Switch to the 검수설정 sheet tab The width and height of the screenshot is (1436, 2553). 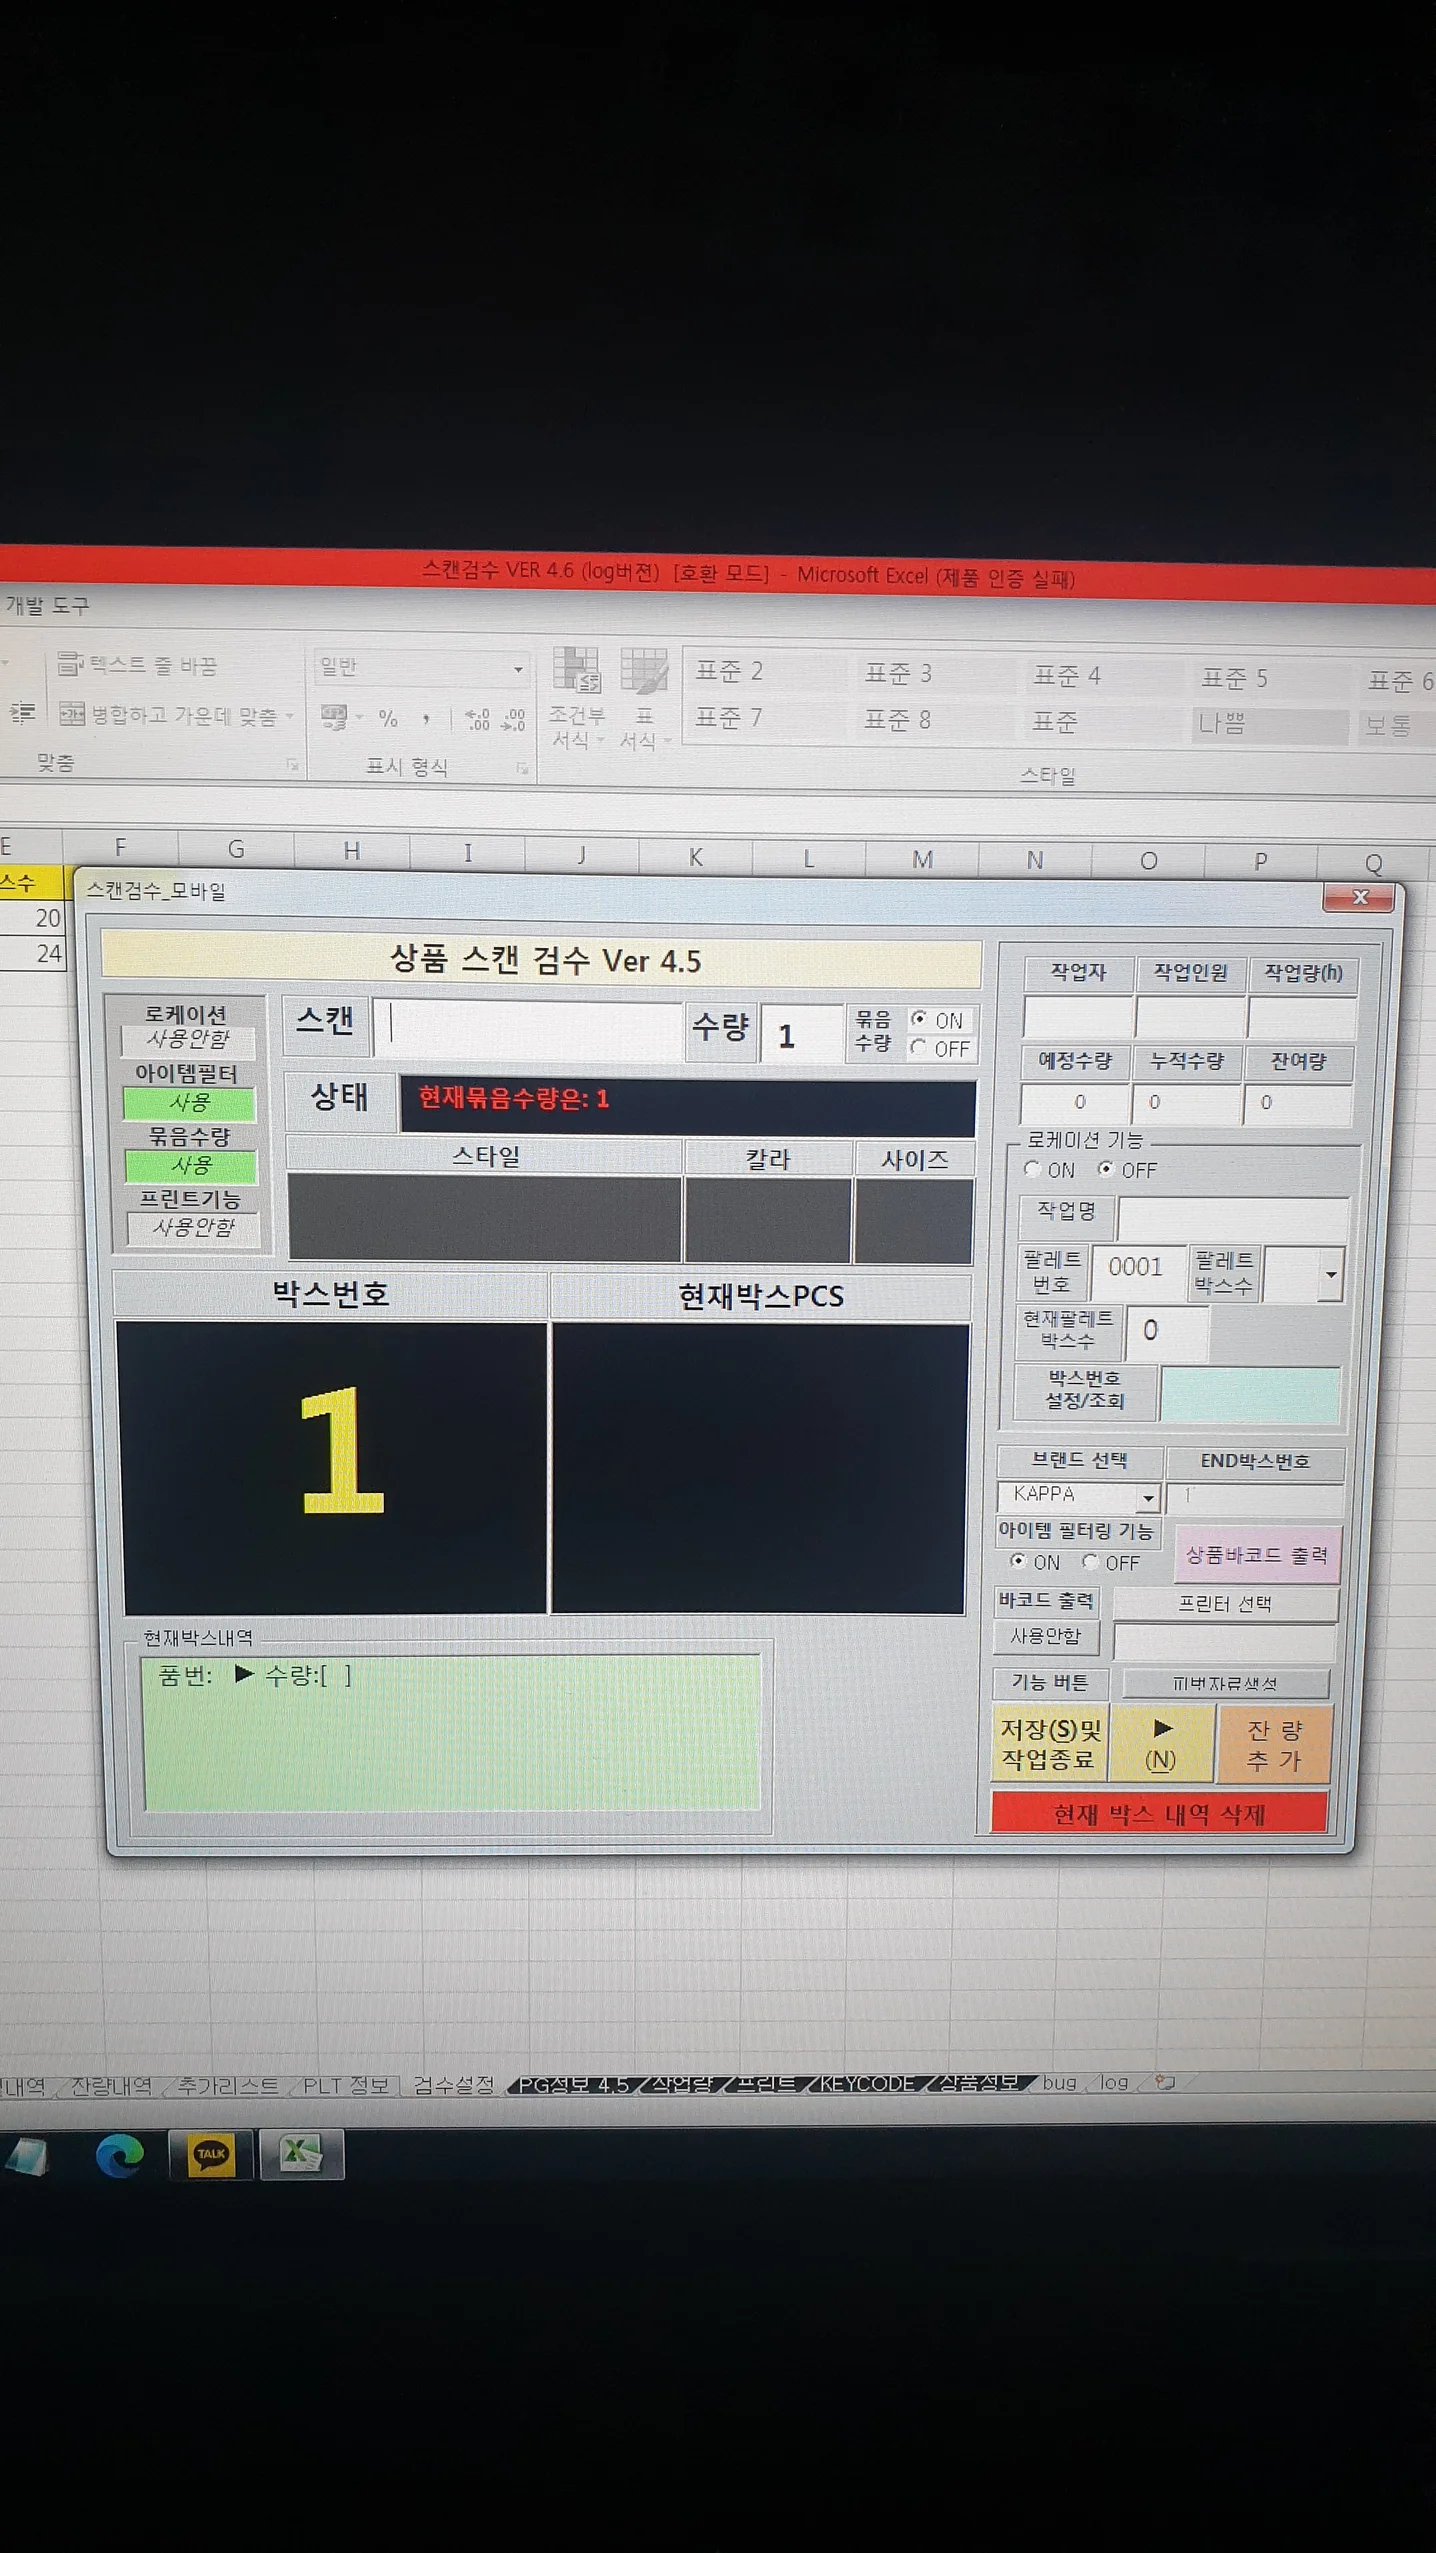(453, 2085)
